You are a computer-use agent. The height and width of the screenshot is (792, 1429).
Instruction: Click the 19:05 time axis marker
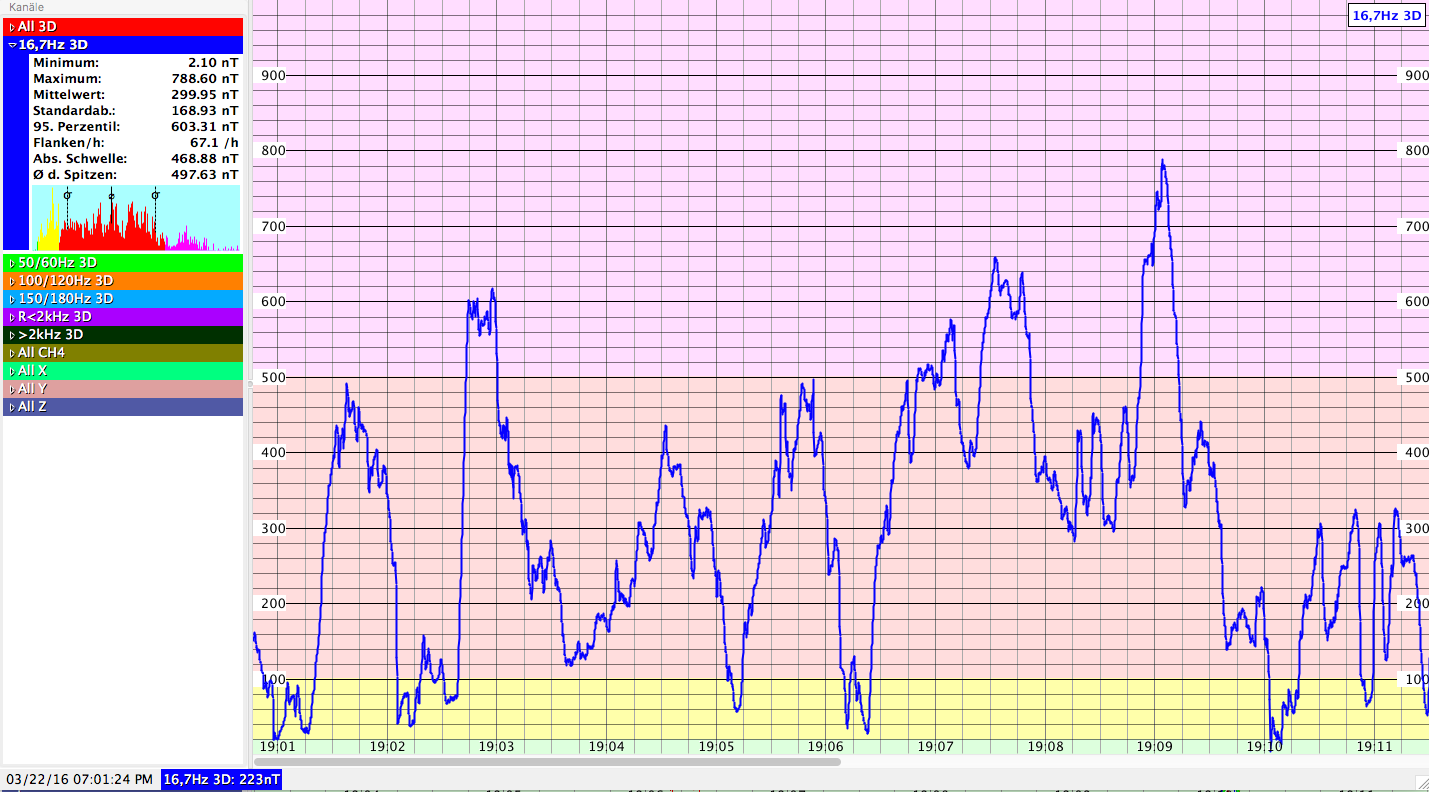click(716, 746)
